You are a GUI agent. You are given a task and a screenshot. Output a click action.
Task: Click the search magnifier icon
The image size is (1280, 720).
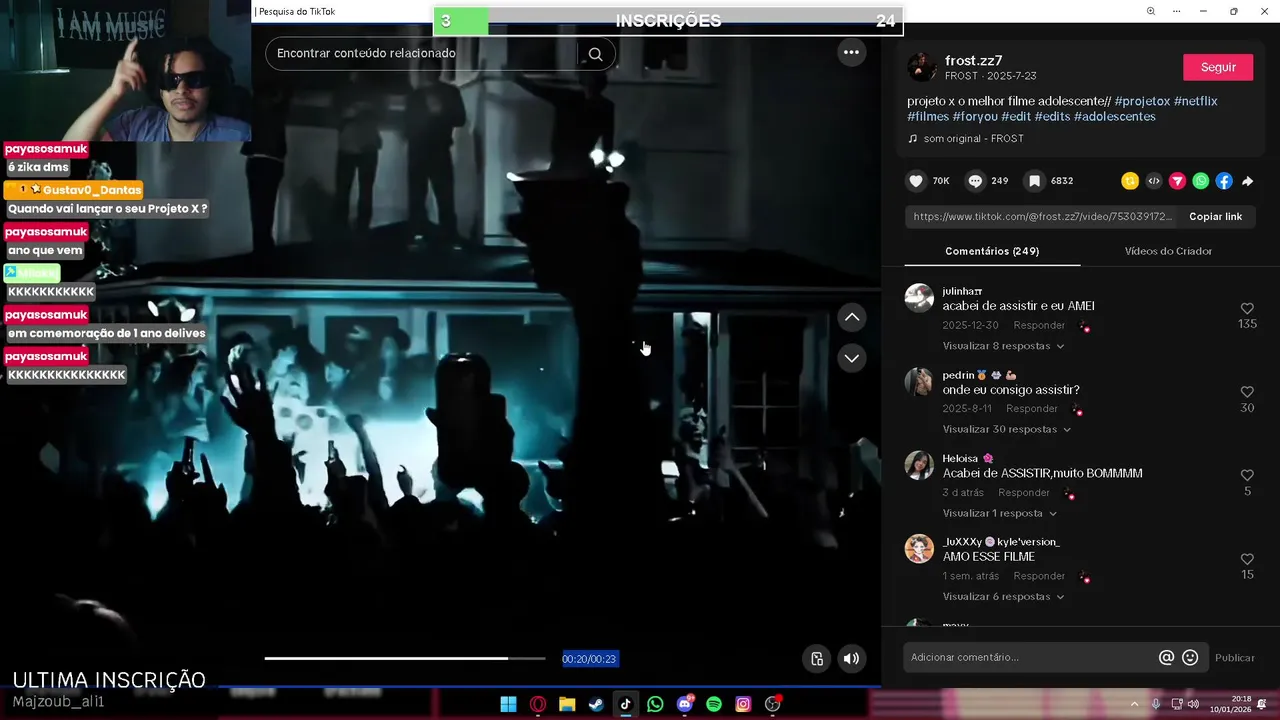pos(595,54)
